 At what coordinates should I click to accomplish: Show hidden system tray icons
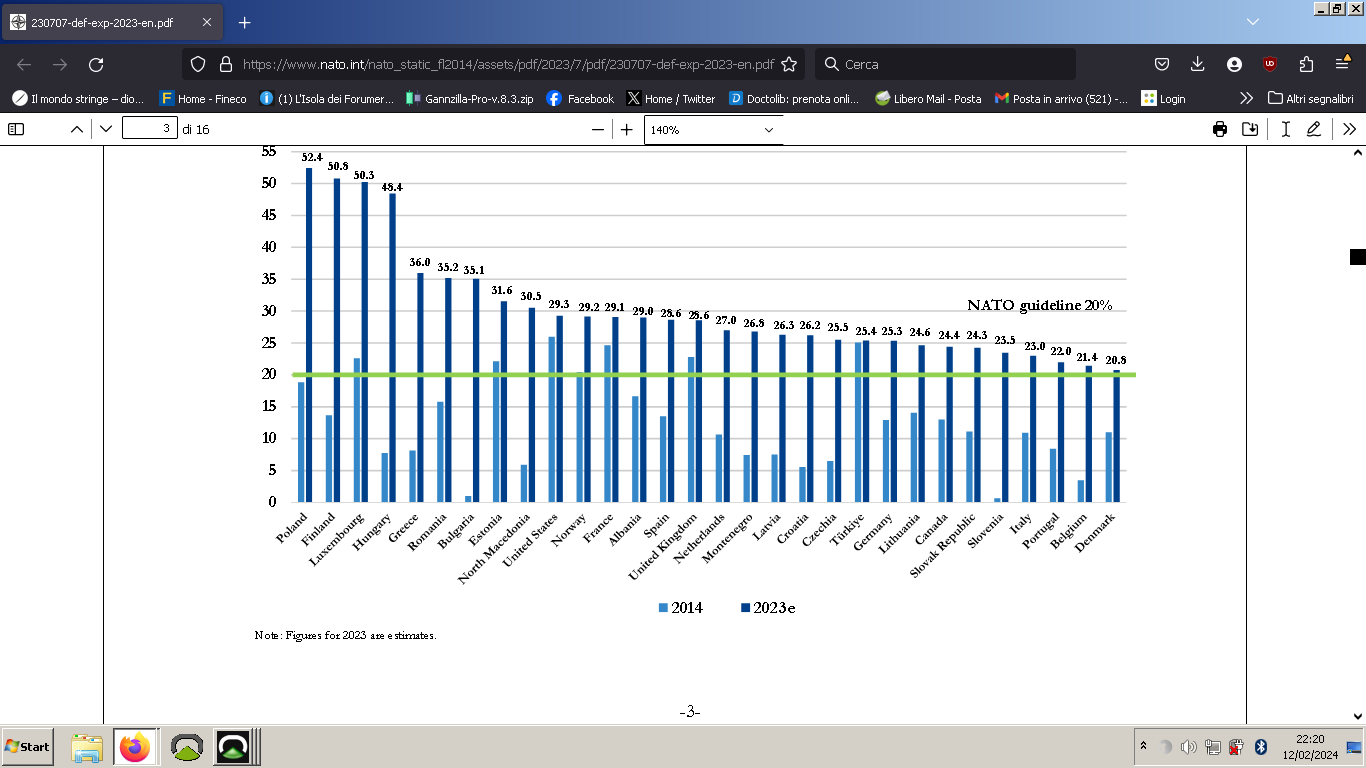(x=1144, y=746)
